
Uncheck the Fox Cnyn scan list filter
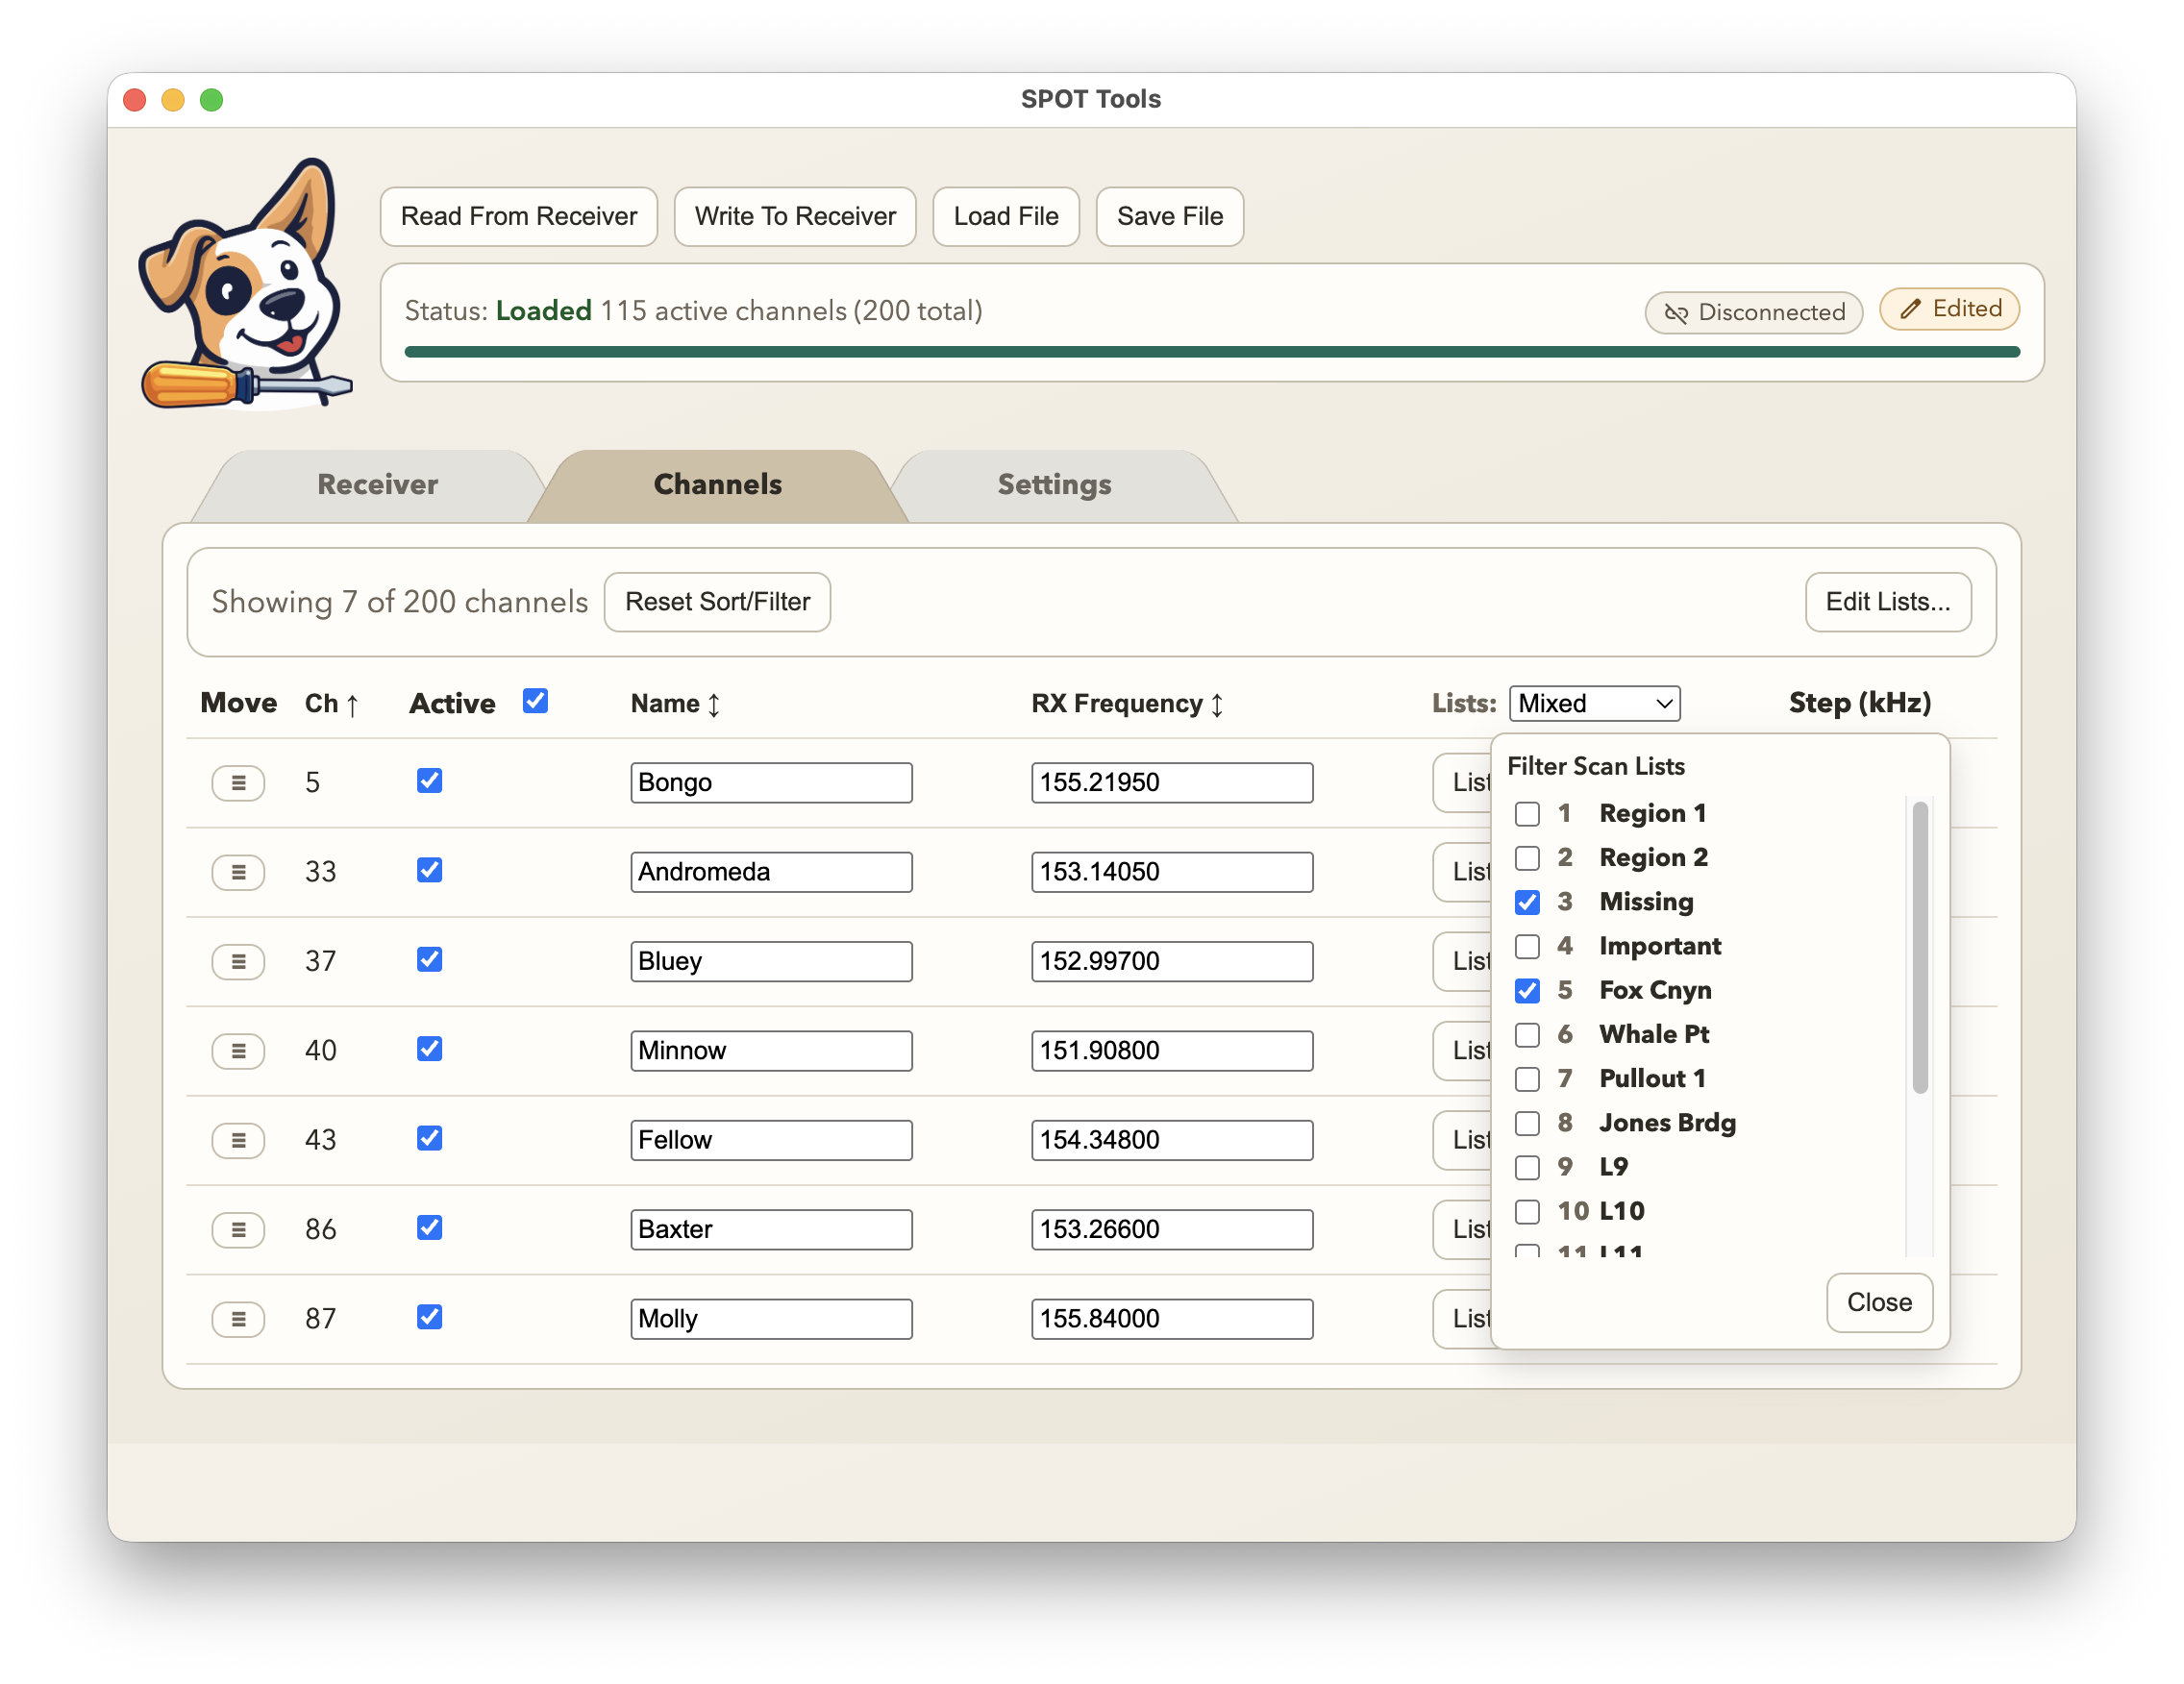click(x=1527, y=990)
